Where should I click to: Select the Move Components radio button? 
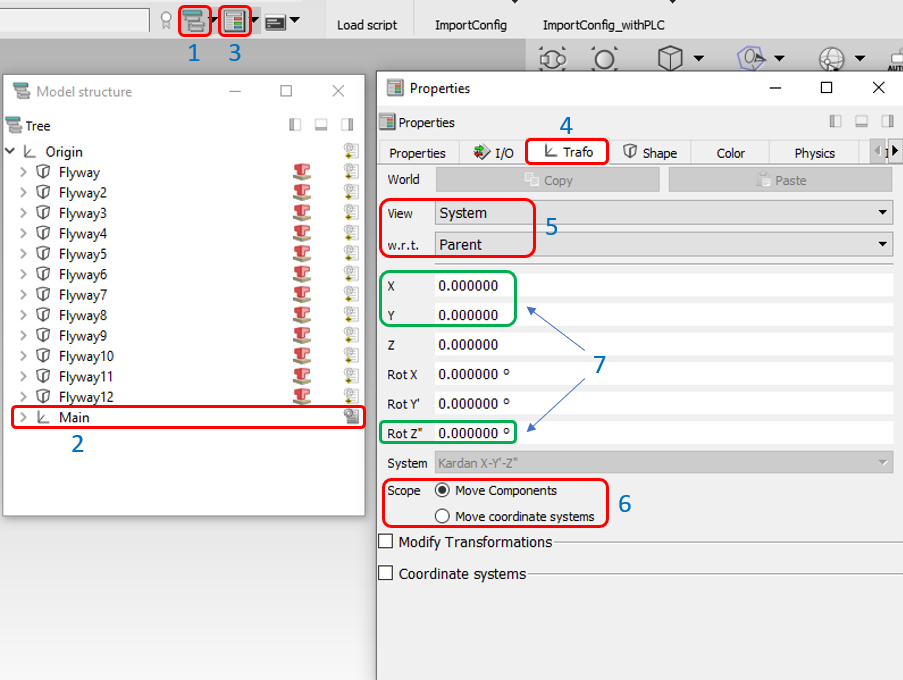pos(442,491)
